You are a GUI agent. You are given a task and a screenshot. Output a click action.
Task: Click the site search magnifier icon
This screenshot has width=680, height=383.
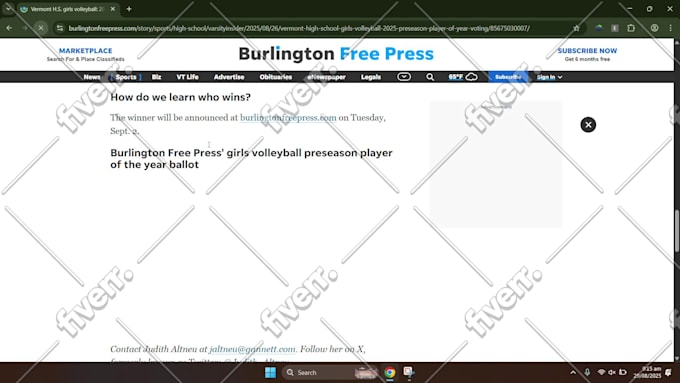430,77
